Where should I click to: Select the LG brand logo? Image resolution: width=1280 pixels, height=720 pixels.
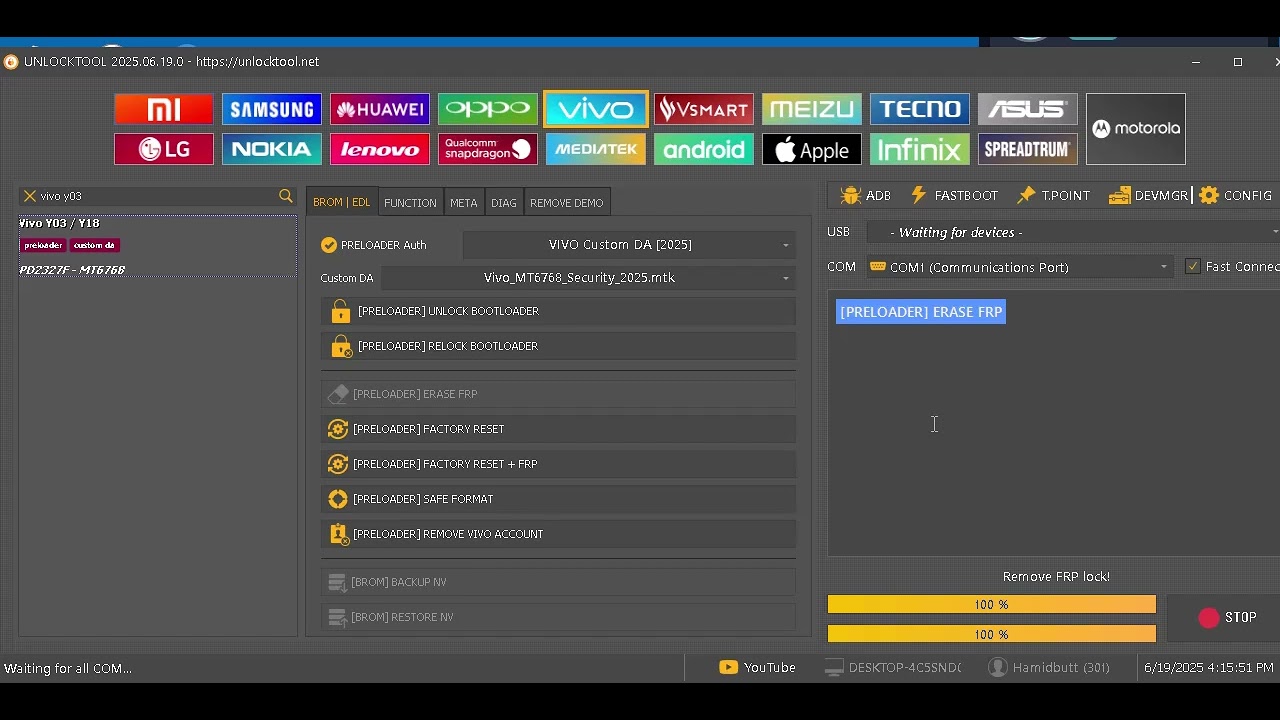164,150
